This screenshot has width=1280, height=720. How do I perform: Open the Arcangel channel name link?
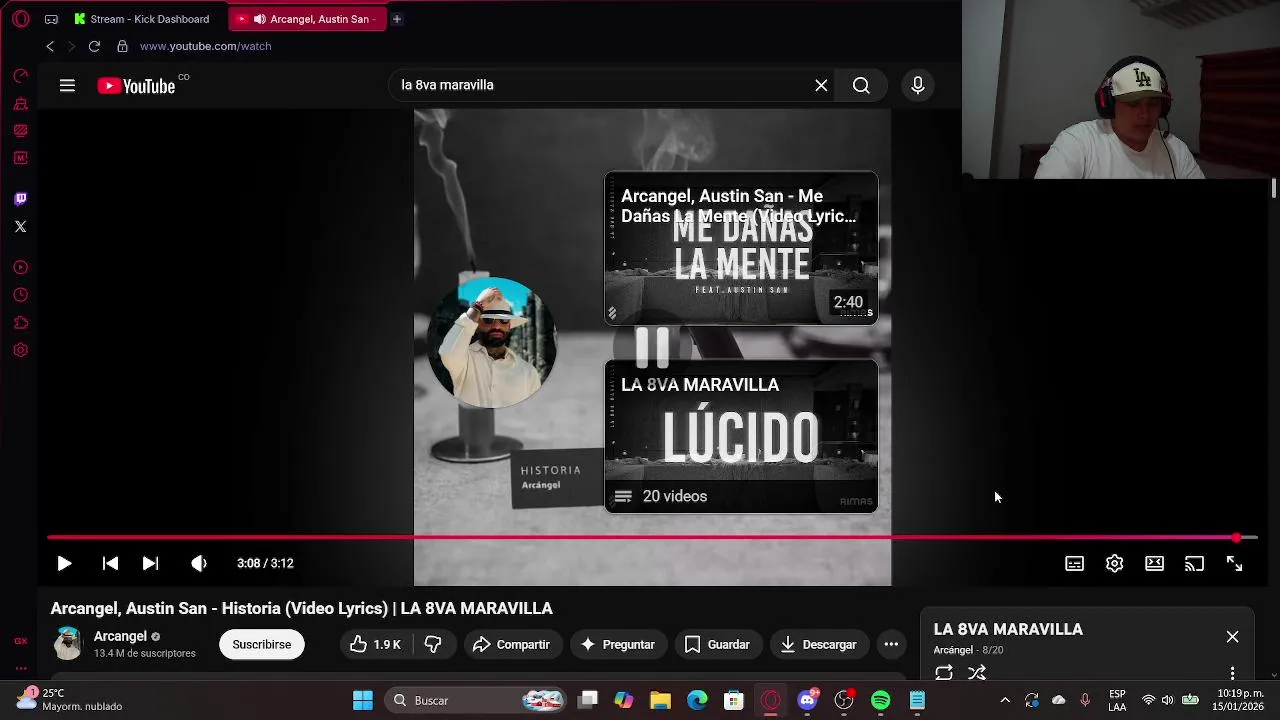120,637
